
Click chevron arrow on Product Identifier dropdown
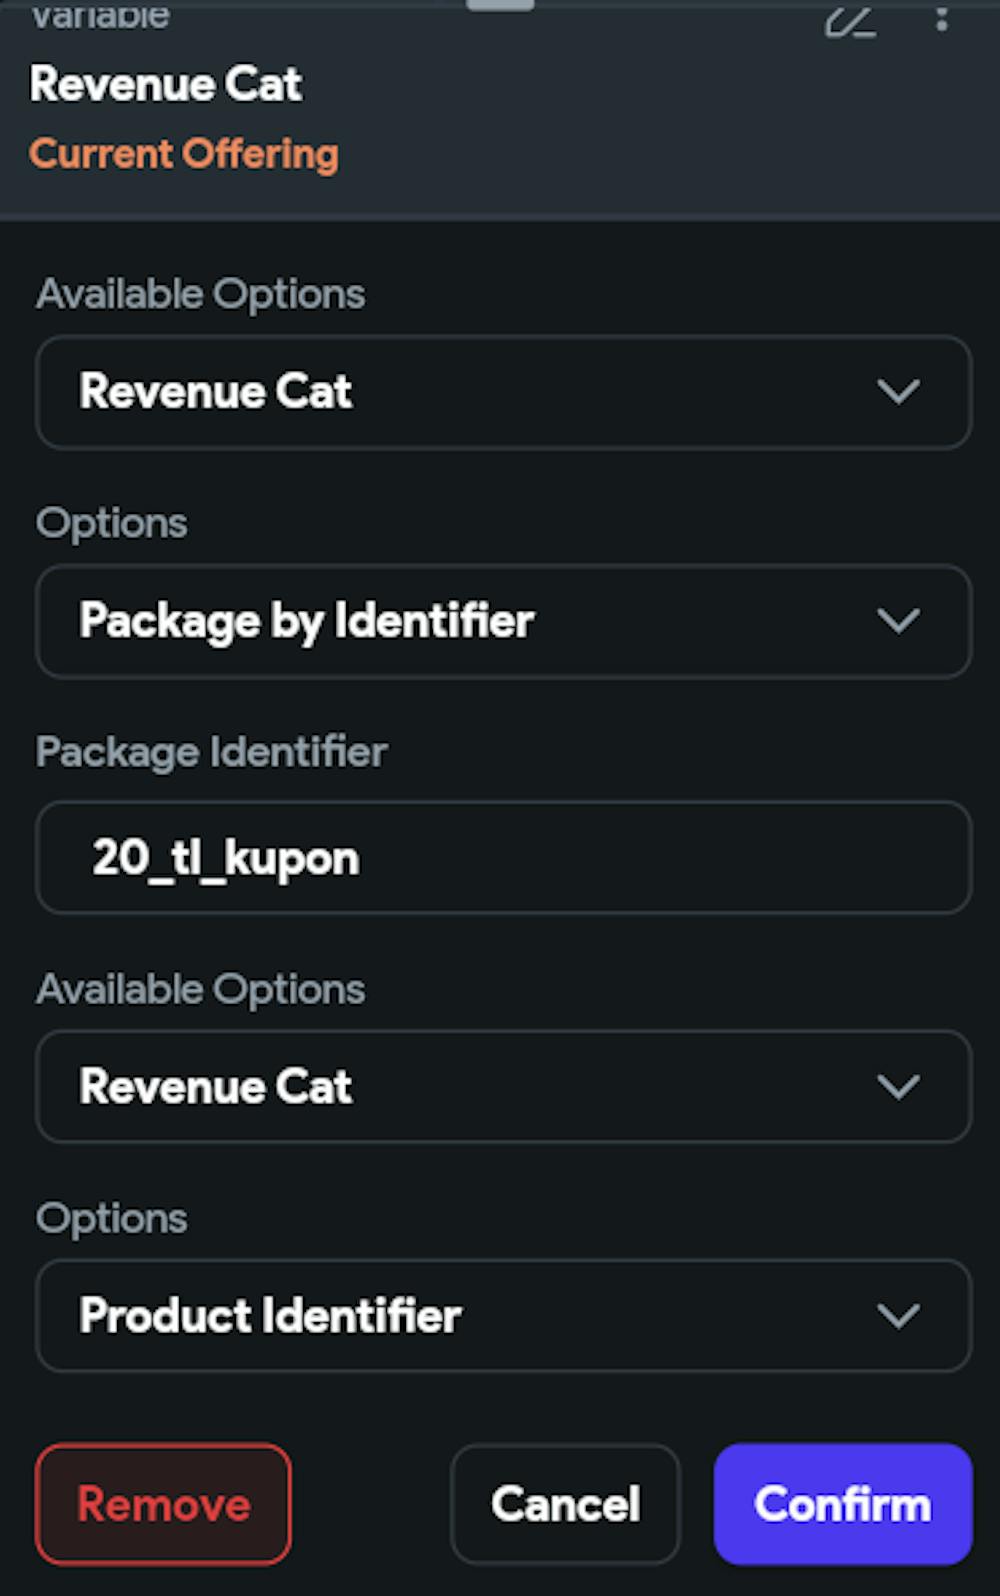(x=898, y=1315)
